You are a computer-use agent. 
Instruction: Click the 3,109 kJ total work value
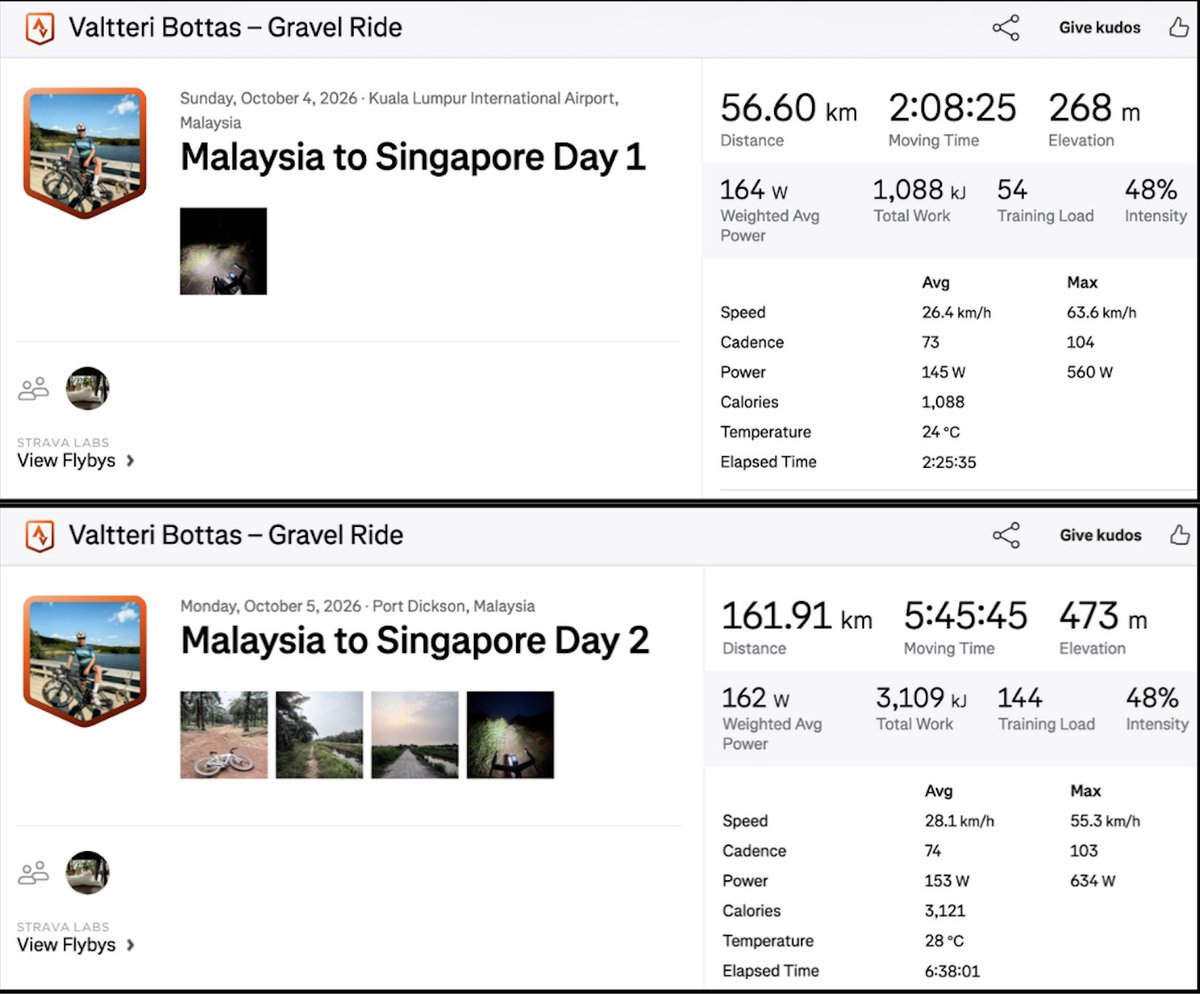[924, 698]
